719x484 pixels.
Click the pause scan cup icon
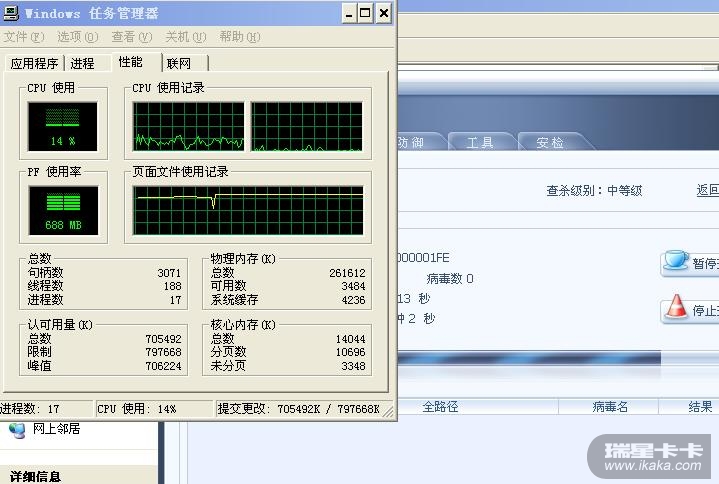click(676, 260)
